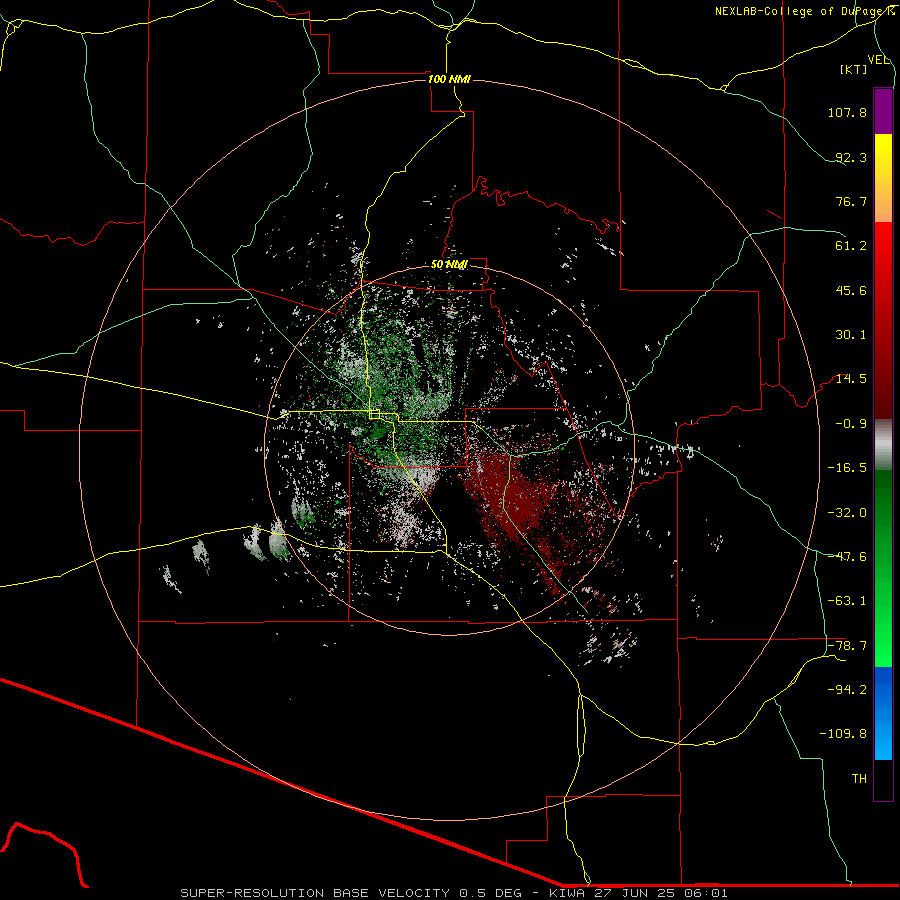Click the 100 NMI range ring label
Image resolution: width=900 pixels, height=900 pixels.
point(449,79)
